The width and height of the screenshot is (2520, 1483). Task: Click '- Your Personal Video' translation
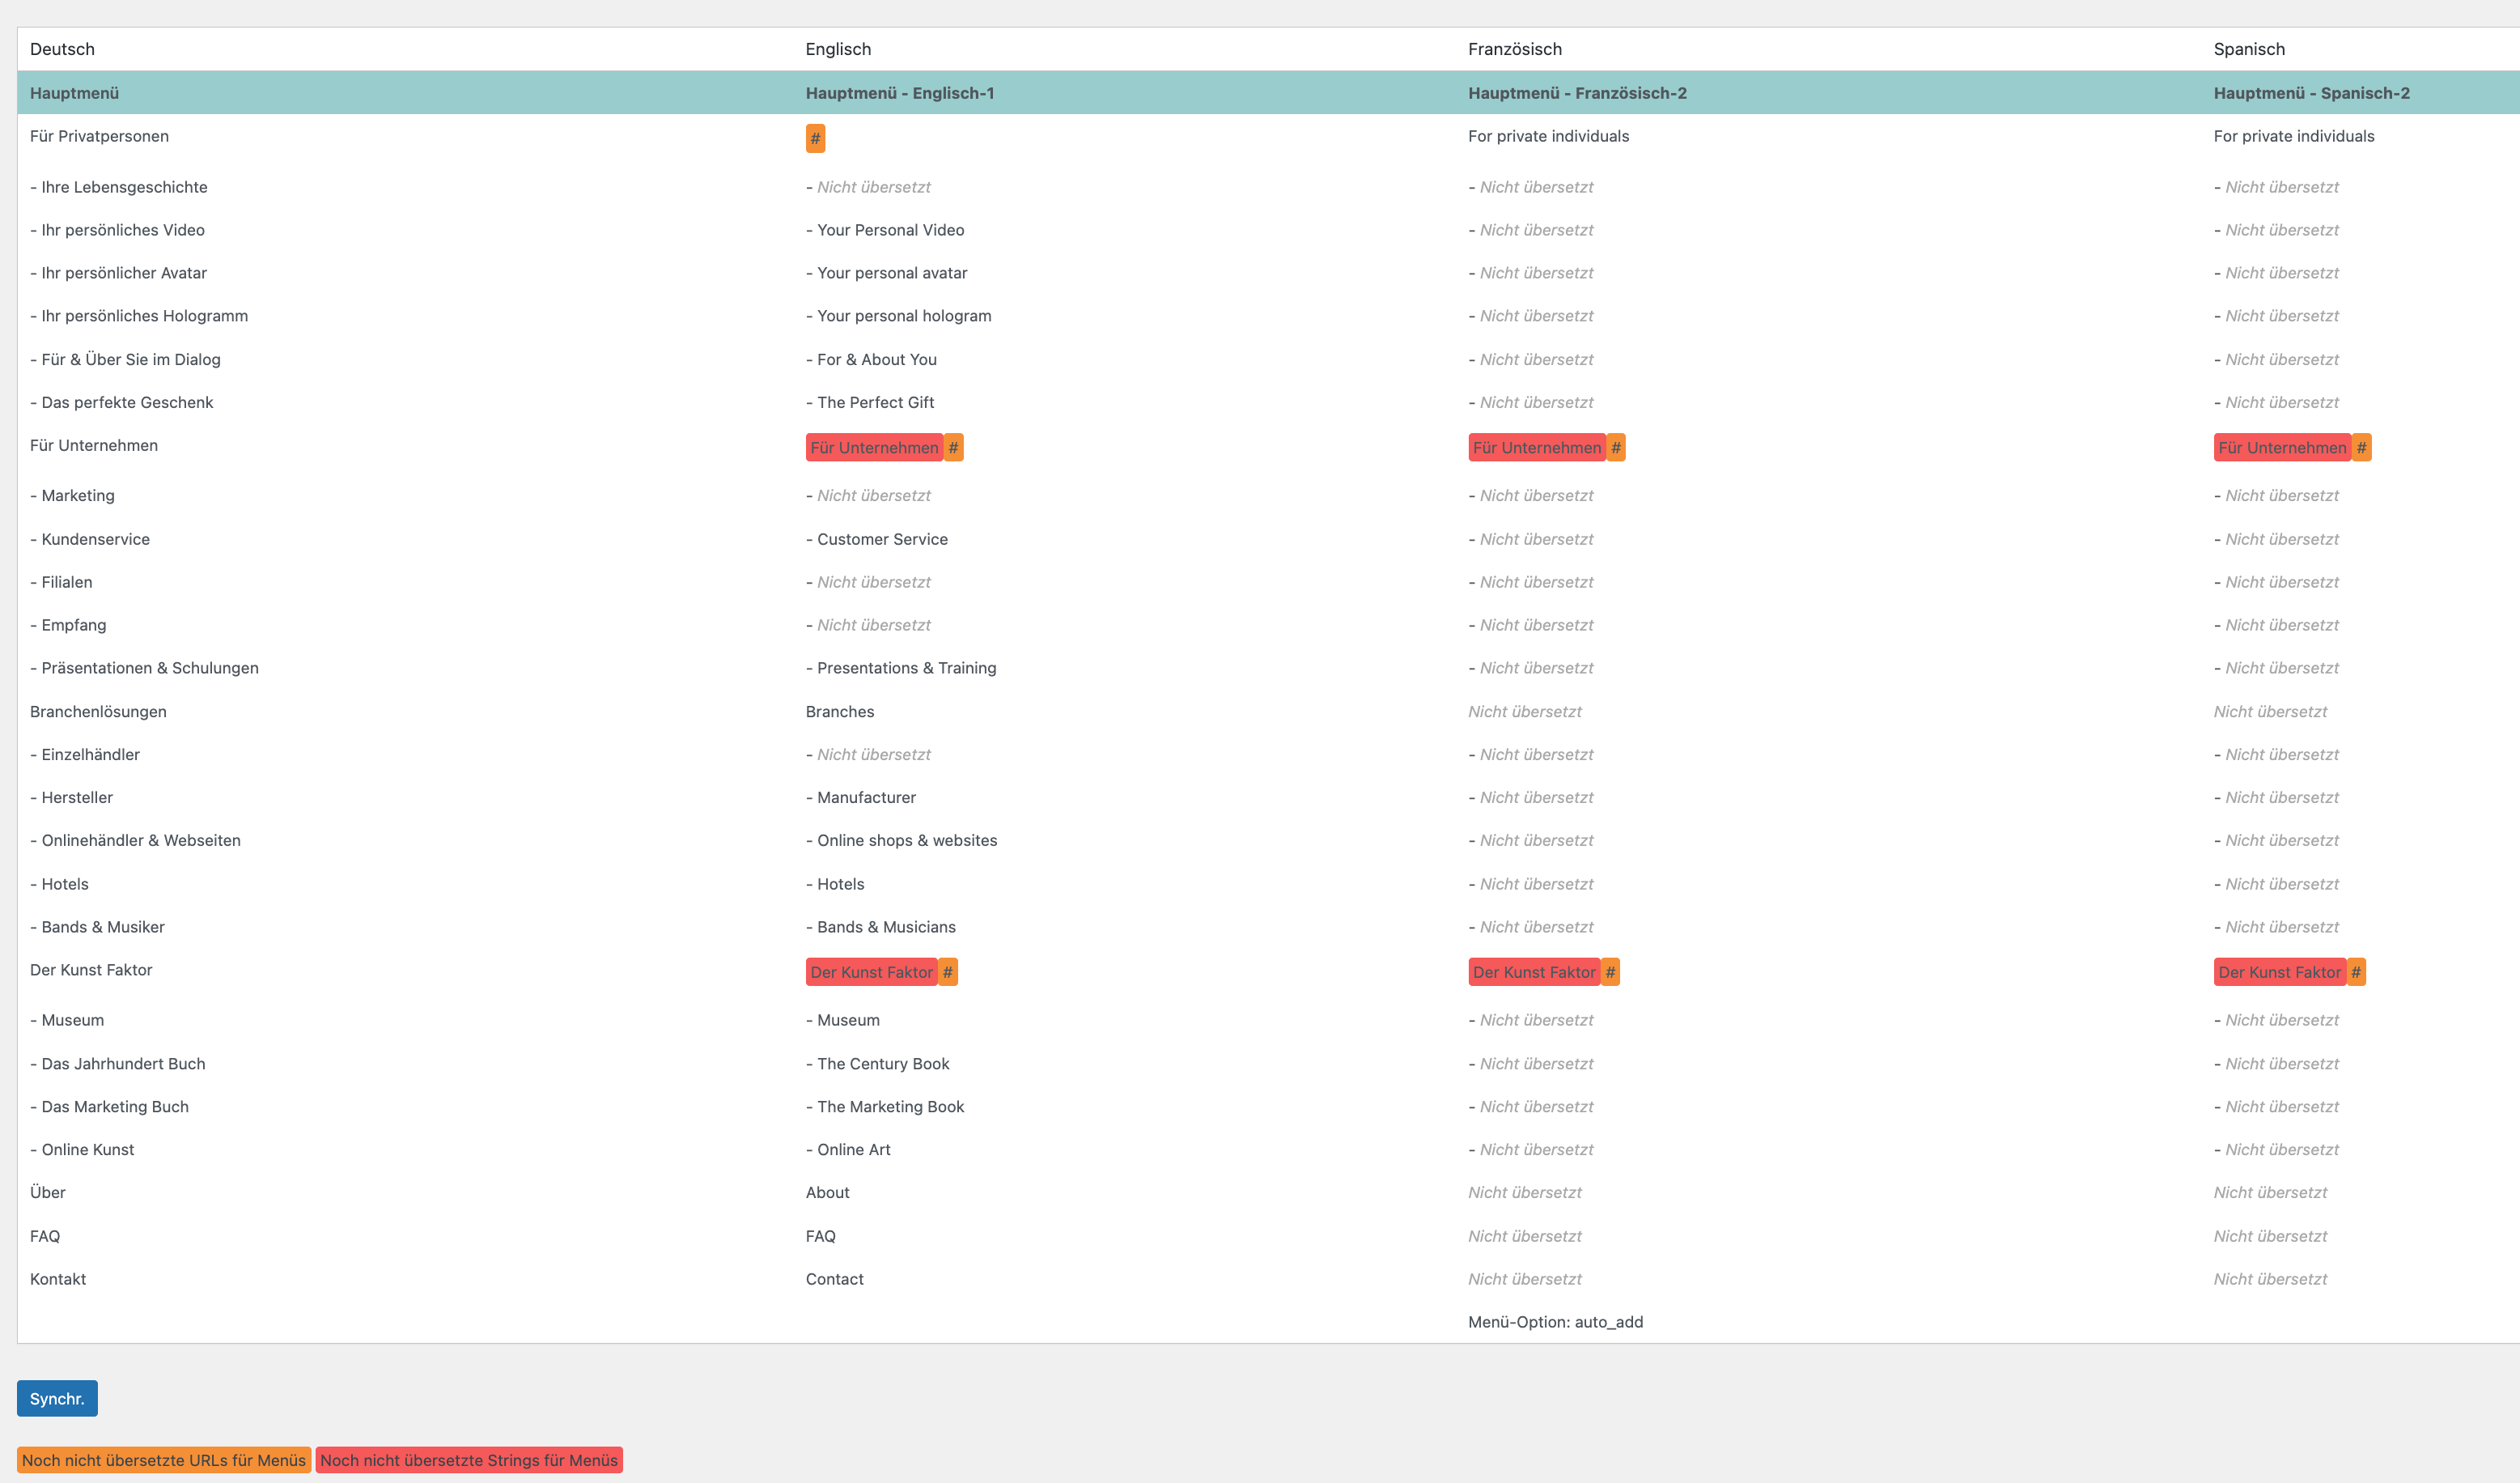pos(885,230)
